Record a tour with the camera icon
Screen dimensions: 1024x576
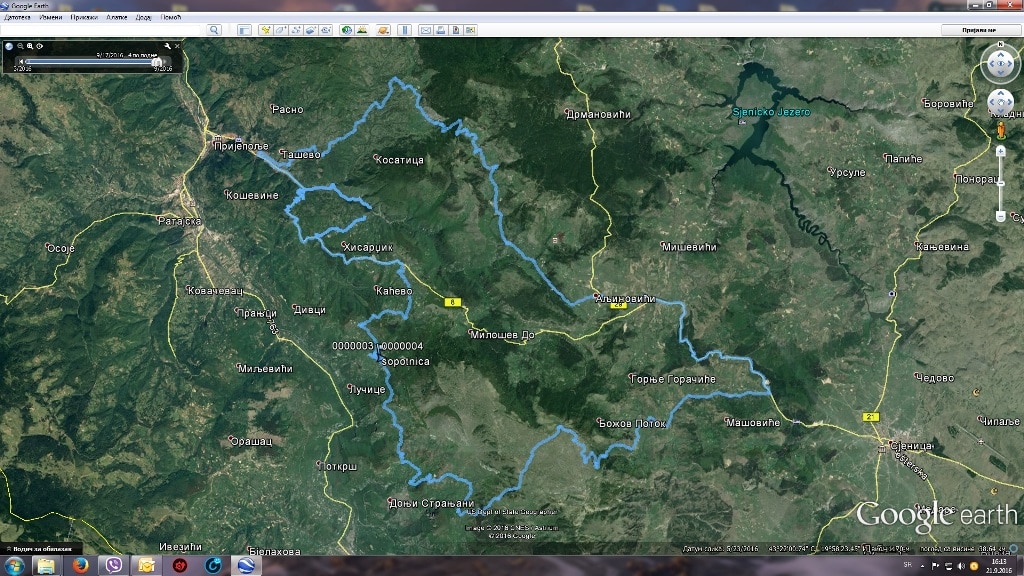point(325,30)
